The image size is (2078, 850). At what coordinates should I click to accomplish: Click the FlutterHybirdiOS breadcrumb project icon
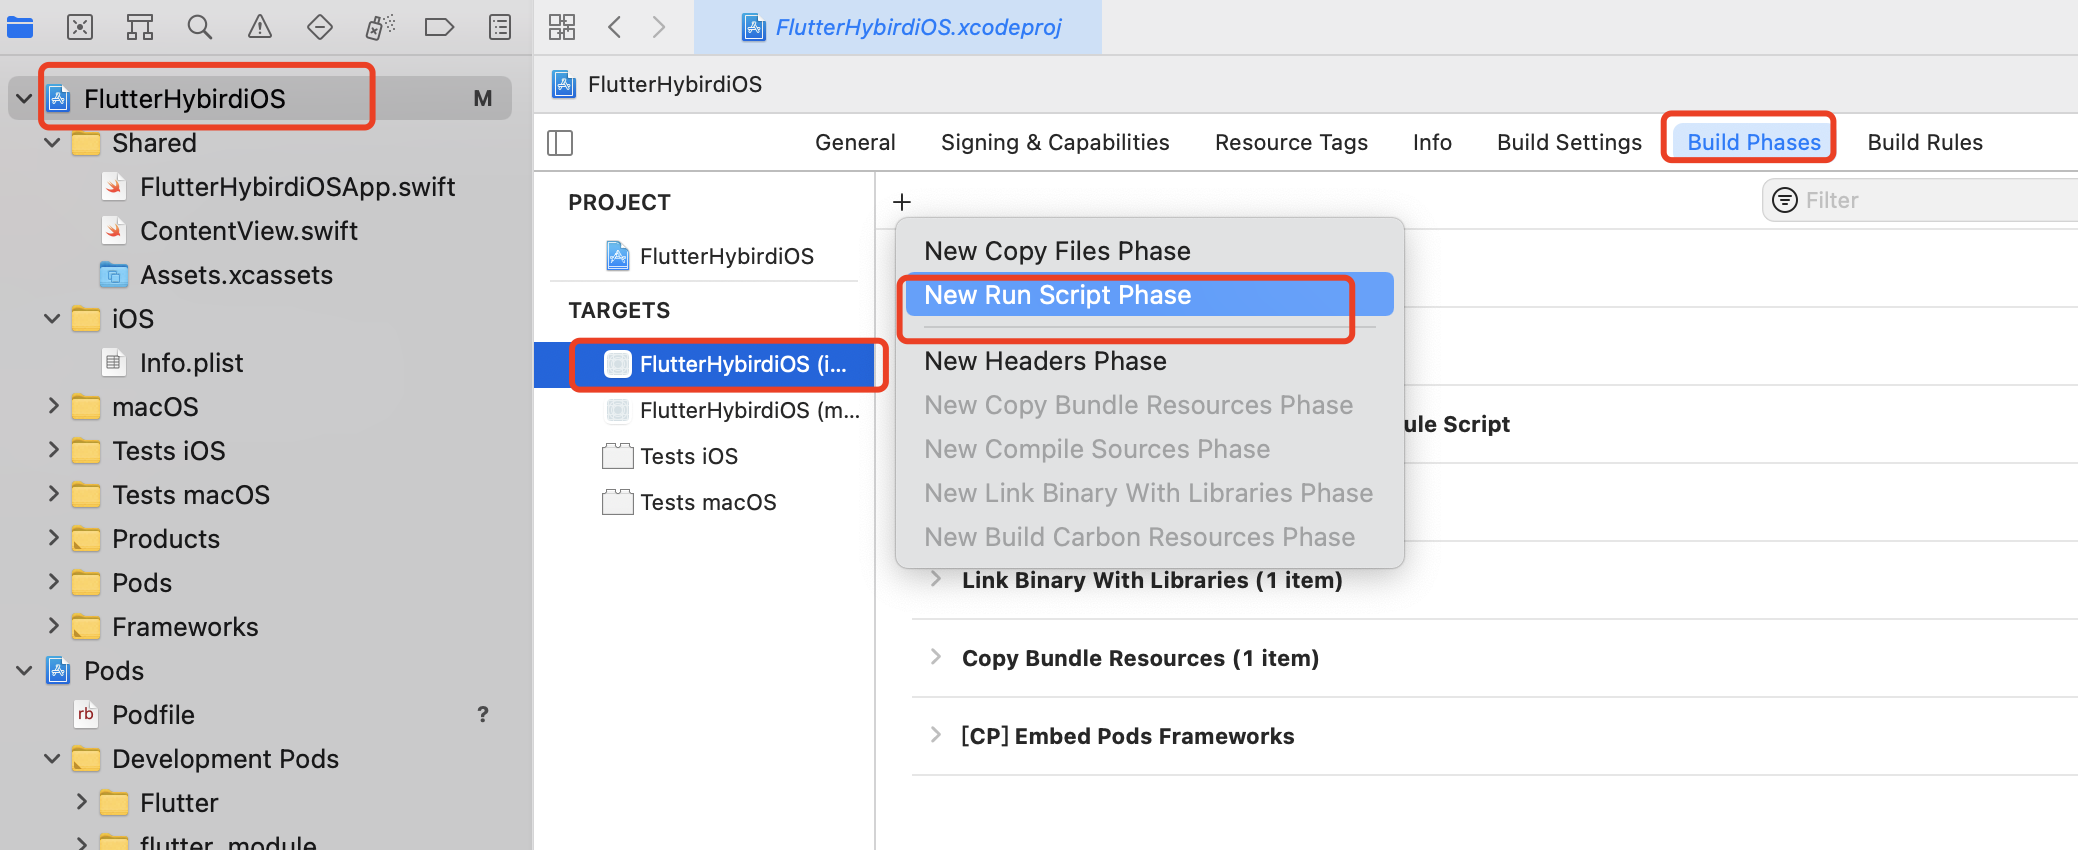[x=564, y=84]
